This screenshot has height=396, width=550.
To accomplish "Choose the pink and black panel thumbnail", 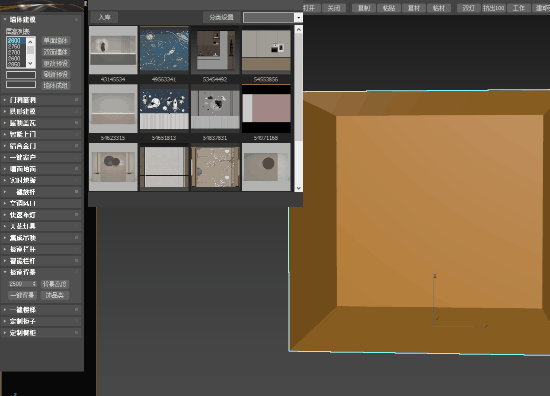I will click(x=266, y=108).
